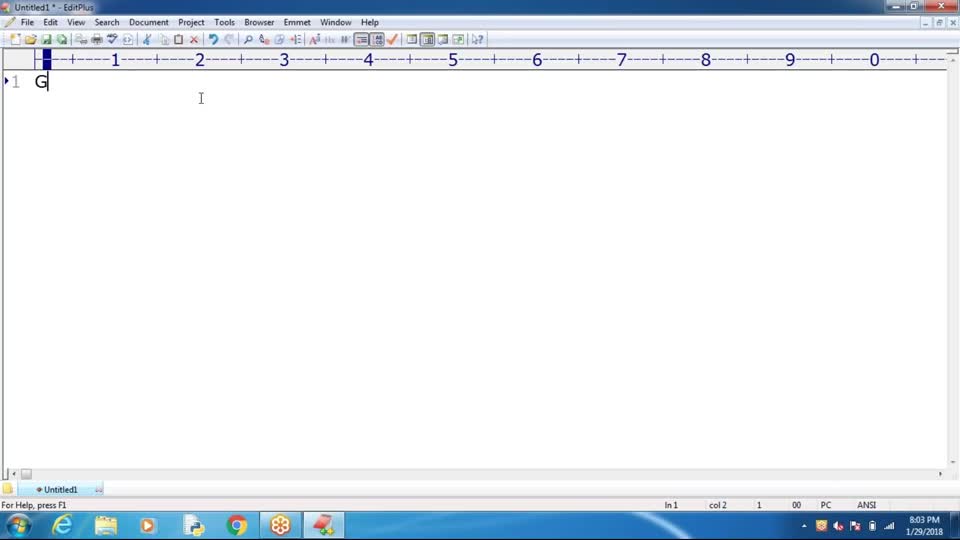Click the Copy toolbar icon
960x540 pixels.
point(163,40)
